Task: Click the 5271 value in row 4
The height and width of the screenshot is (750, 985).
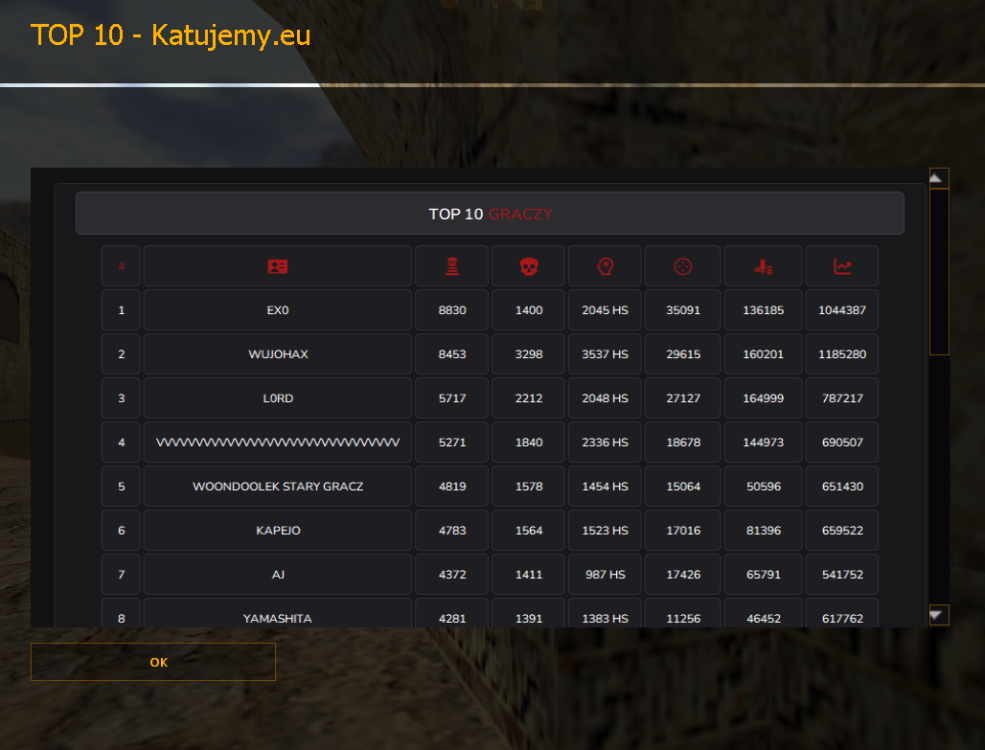Action: click(x=452, y=442)
